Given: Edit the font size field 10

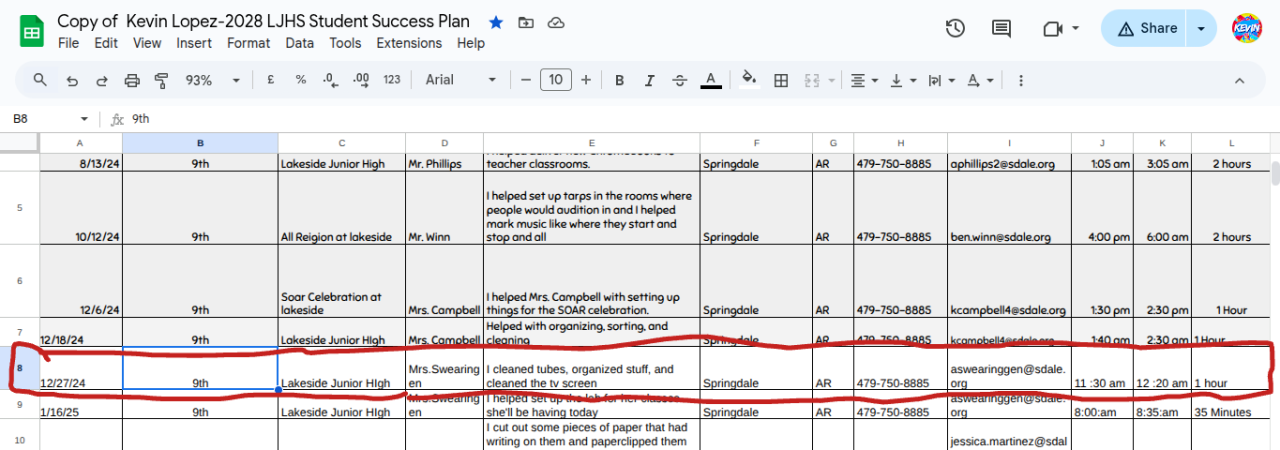Looking at the screenshot, I should (556, 80).
